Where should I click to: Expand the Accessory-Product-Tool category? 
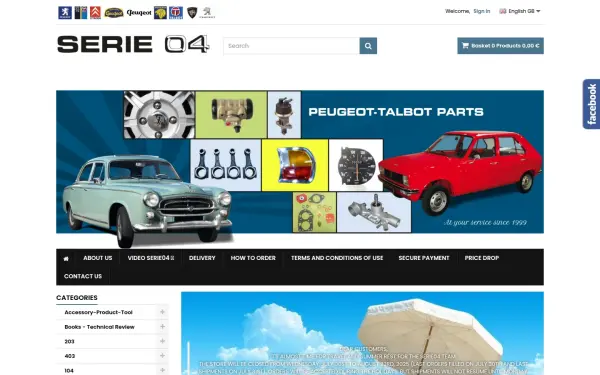coord(162,312)
